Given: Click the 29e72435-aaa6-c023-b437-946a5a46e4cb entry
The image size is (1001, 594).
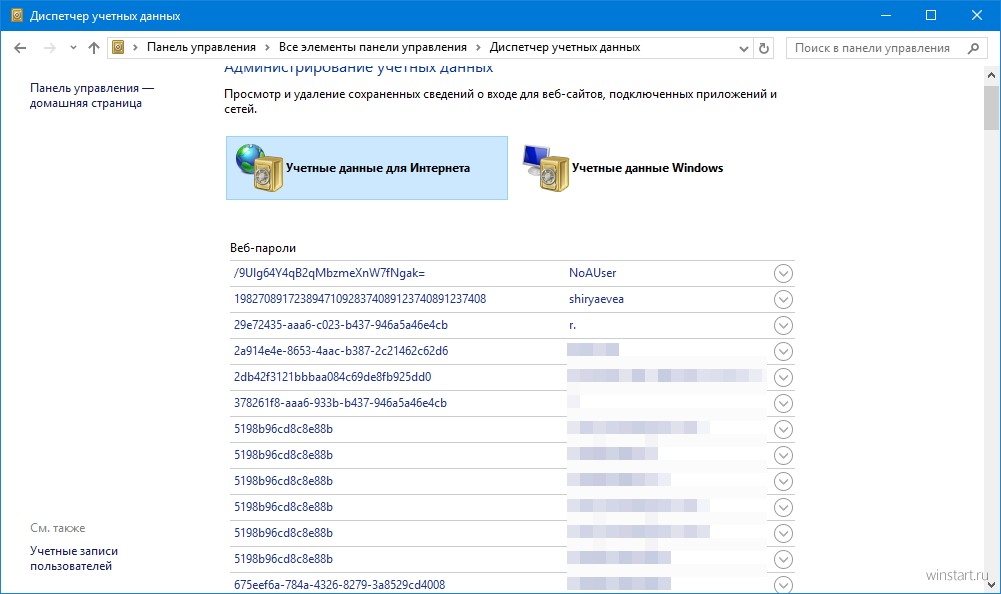Looking at the screenshot, I should [341, 325].
